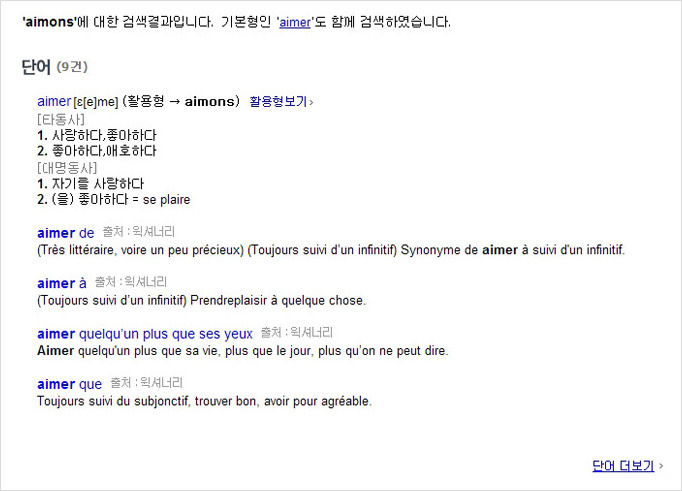The width and height of the screenshot is (682, 491).
Task: Click the [타동사] part-of-speech label
Action: (61, 119)
